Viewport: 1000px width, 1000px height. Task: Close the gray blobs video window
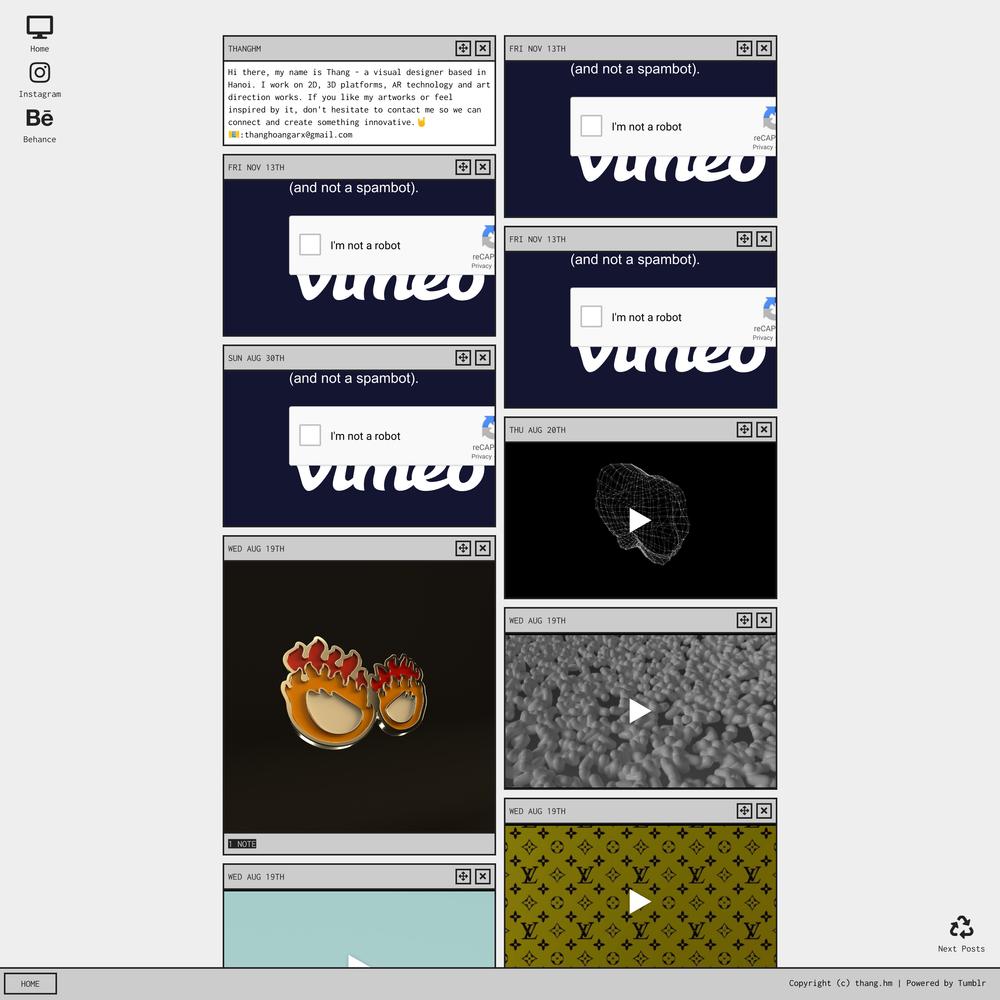pos(764,621)
